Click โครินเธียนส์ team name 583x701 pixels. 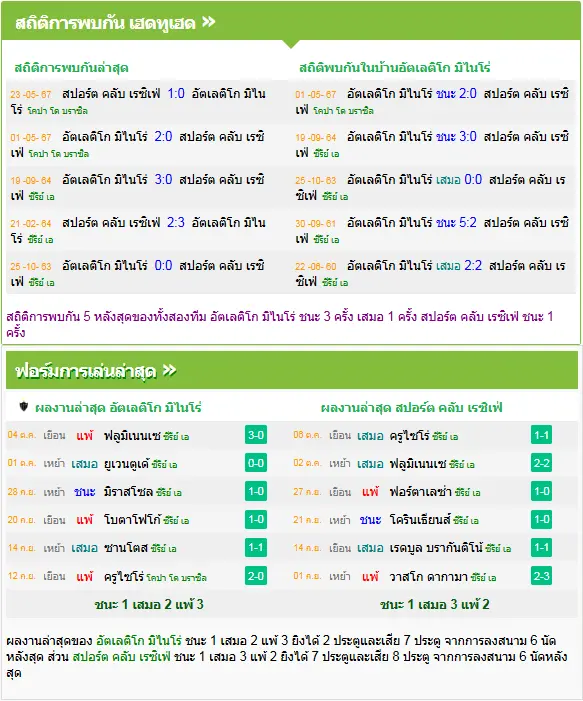[x=420, y=520]
